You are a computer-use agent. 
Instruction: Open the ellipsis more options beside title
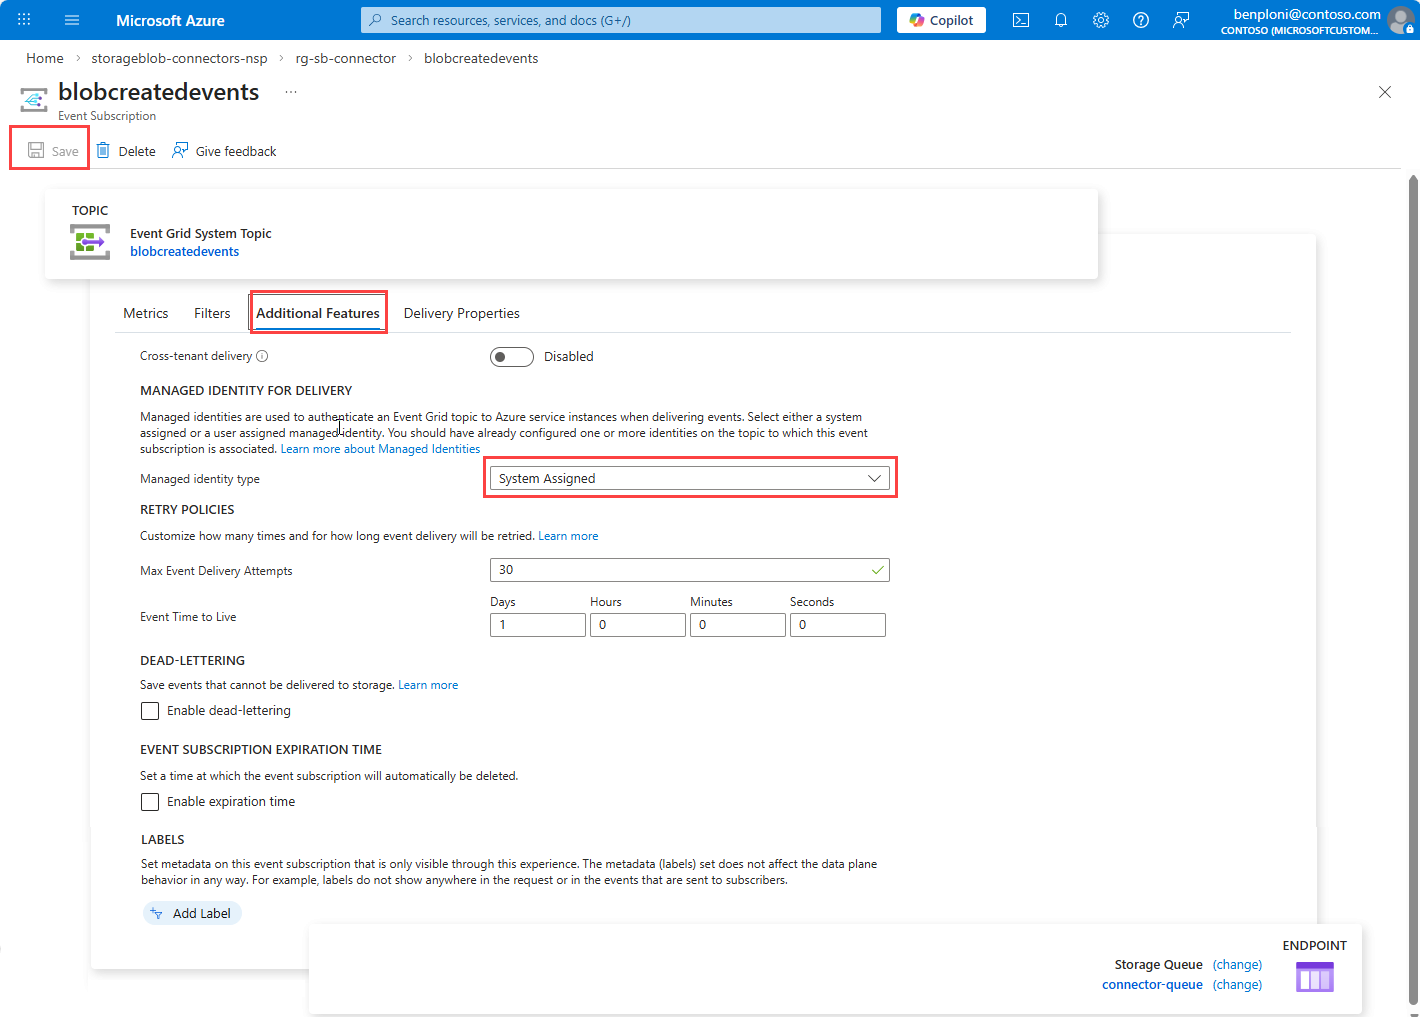tap(291, 92)
